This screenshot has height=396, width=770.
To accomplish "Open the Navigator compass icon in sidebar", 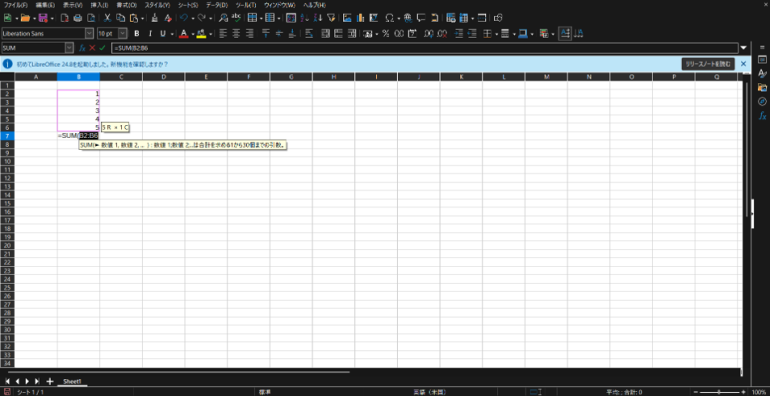I will click(762, 102).
